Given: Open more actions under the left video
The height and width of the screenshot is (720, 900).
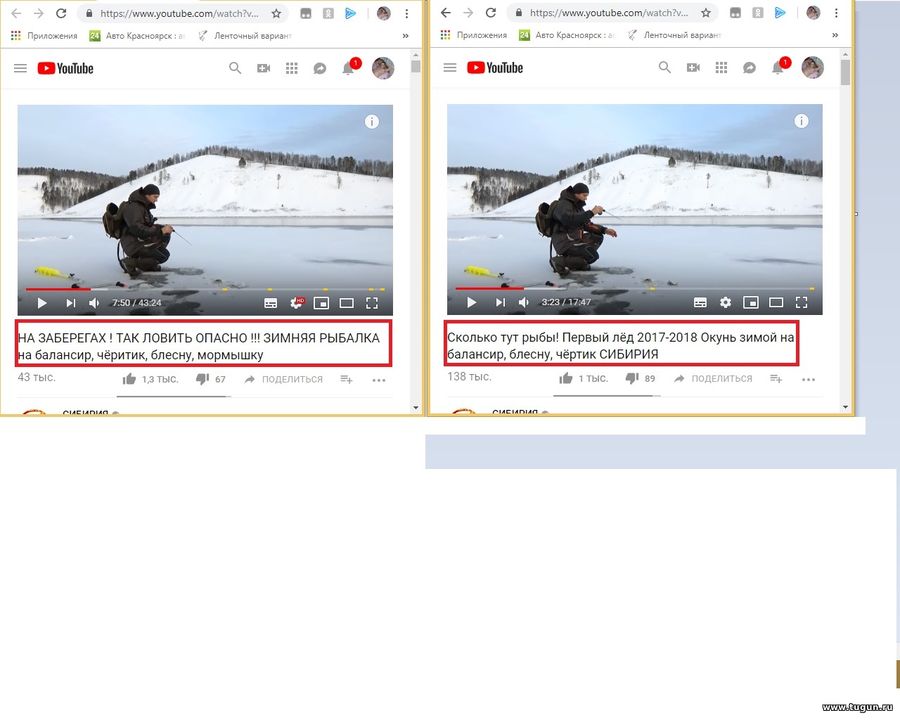Looking at the screenshot, I should tap(379, 380).
